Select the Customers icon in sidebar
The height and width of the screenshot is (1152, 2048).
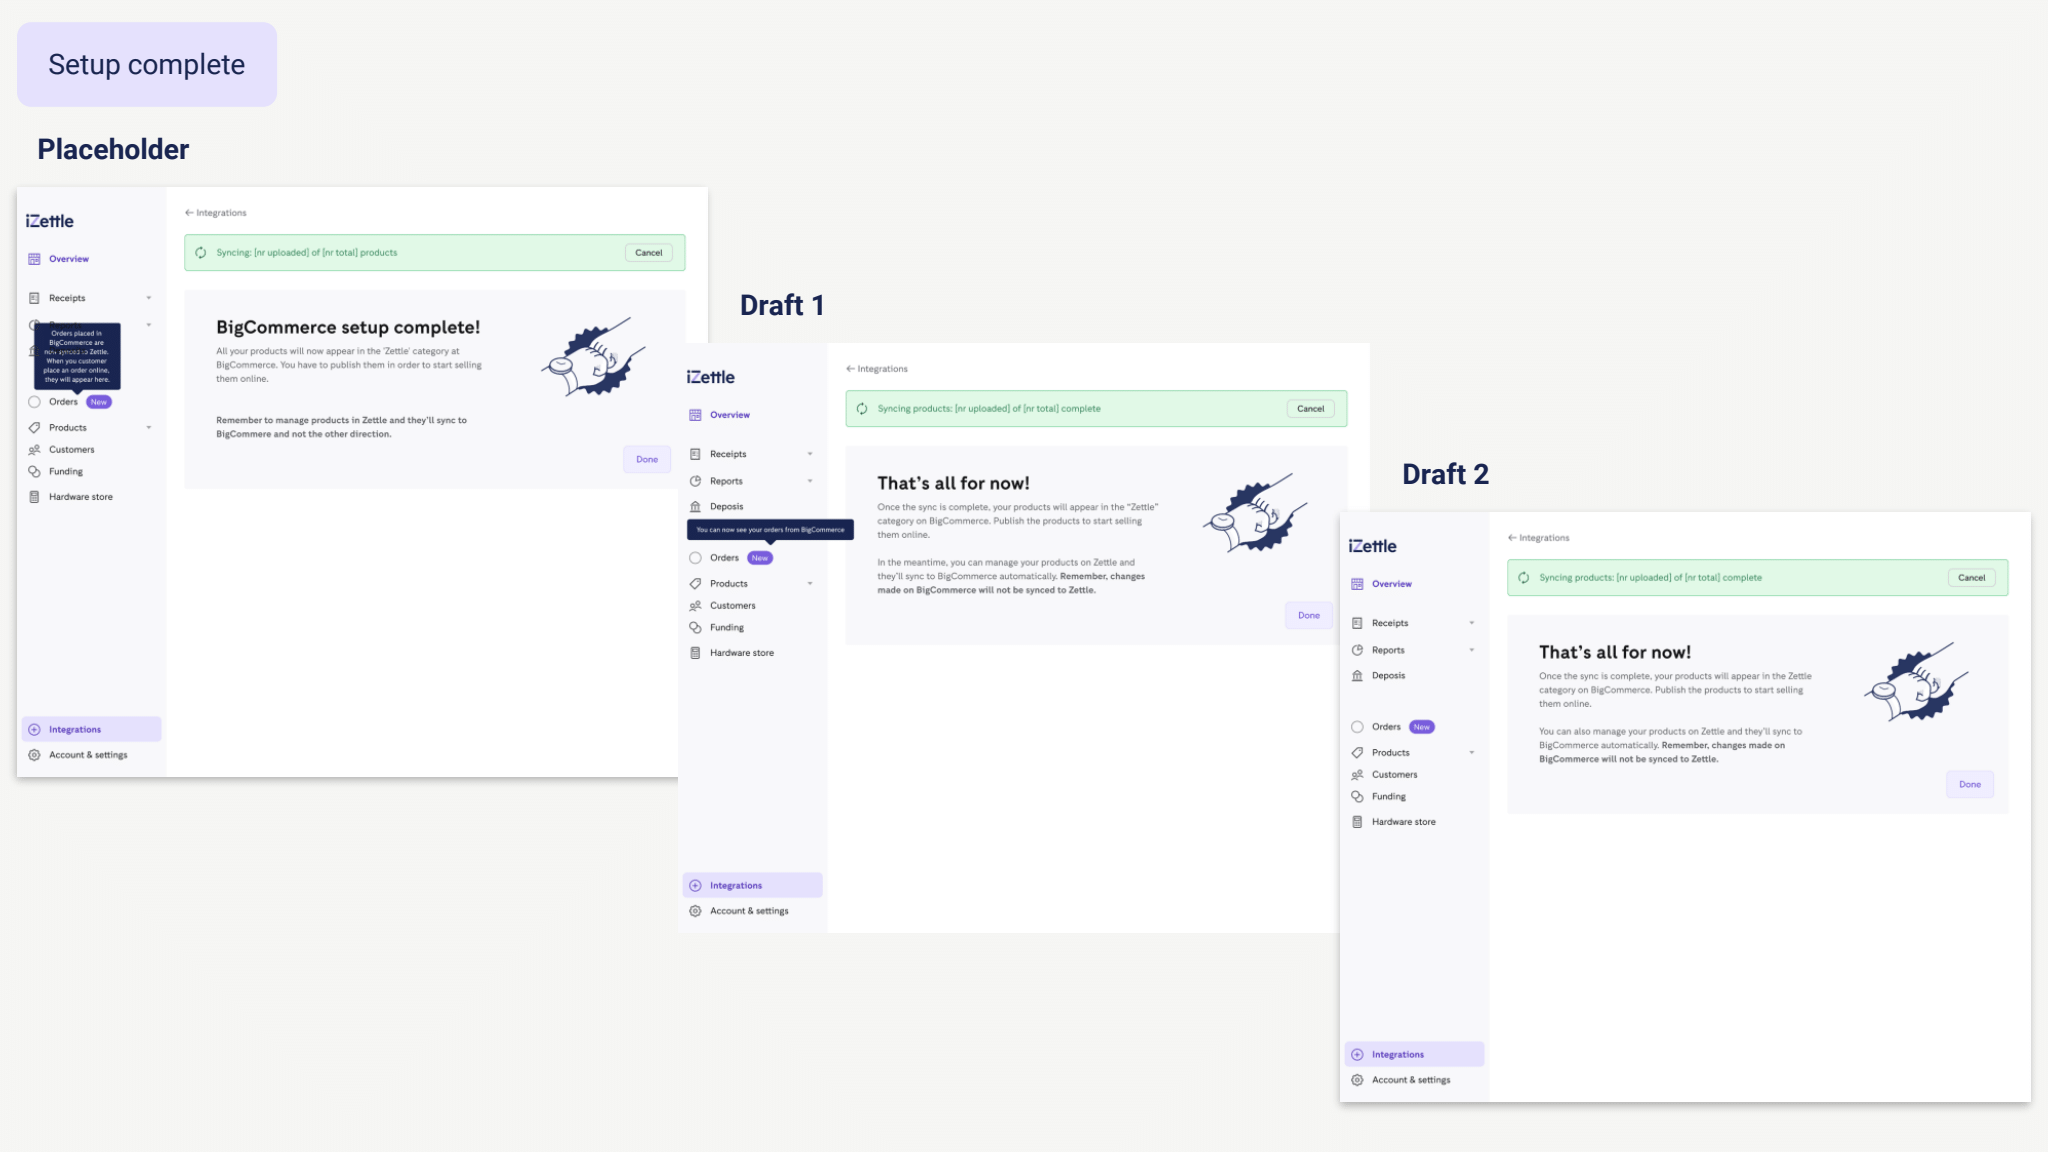[35, 449]
